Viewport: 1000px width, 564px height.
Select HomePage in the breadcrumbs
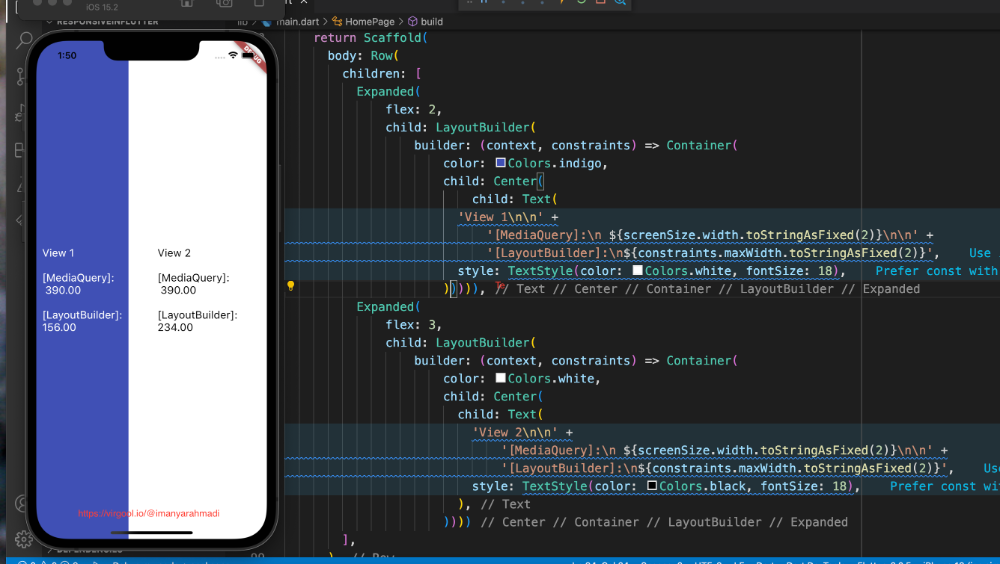(x=369, y=22)
